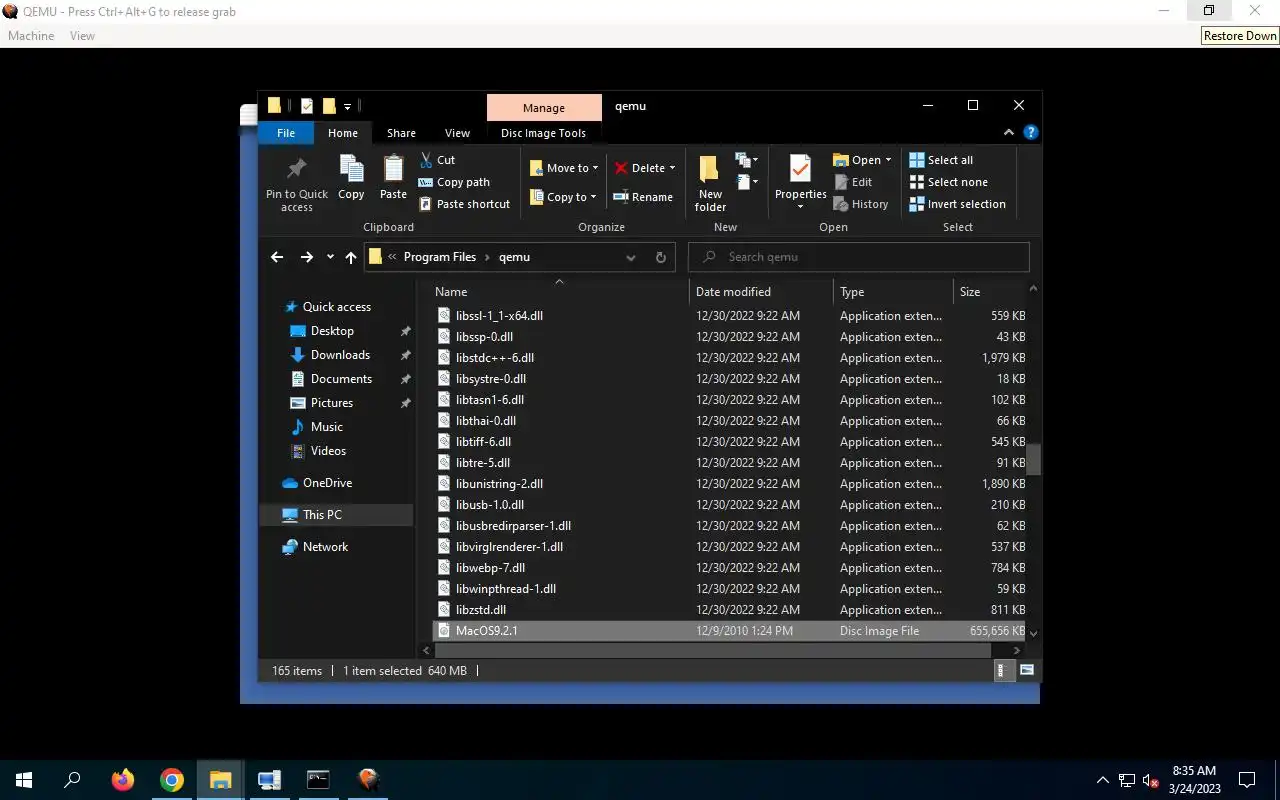Click the taskbar Search magnifier
This screenshot has width=1280, height=800.
click(x=73, y=780)
